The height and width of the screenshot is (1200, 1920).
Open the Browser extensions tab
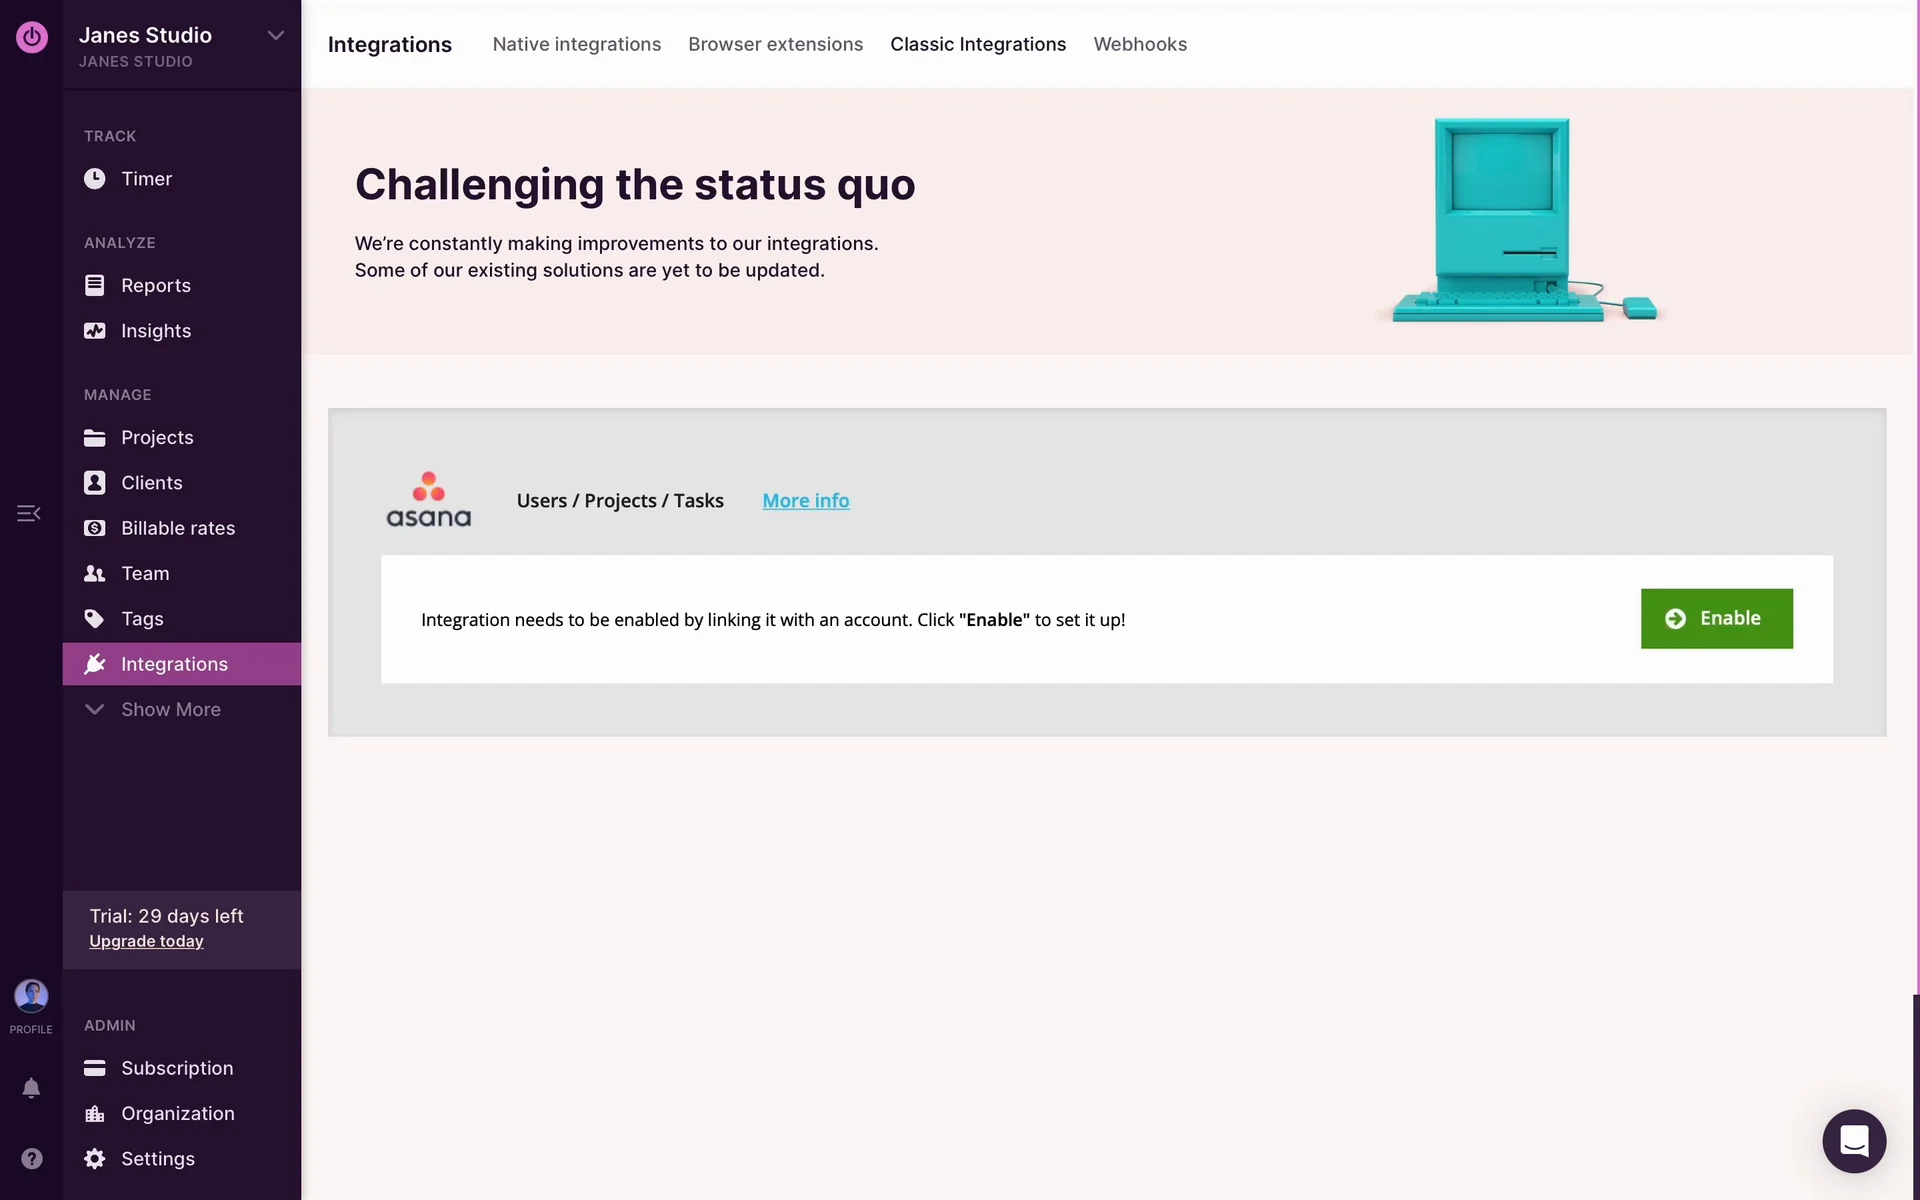coord(775,44)
